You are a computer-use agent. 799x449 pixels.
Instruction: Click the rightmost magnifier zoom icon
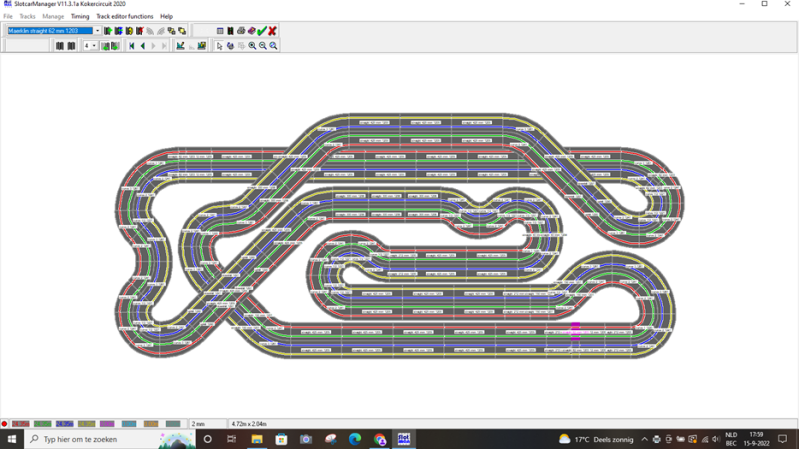click(273, 46)
